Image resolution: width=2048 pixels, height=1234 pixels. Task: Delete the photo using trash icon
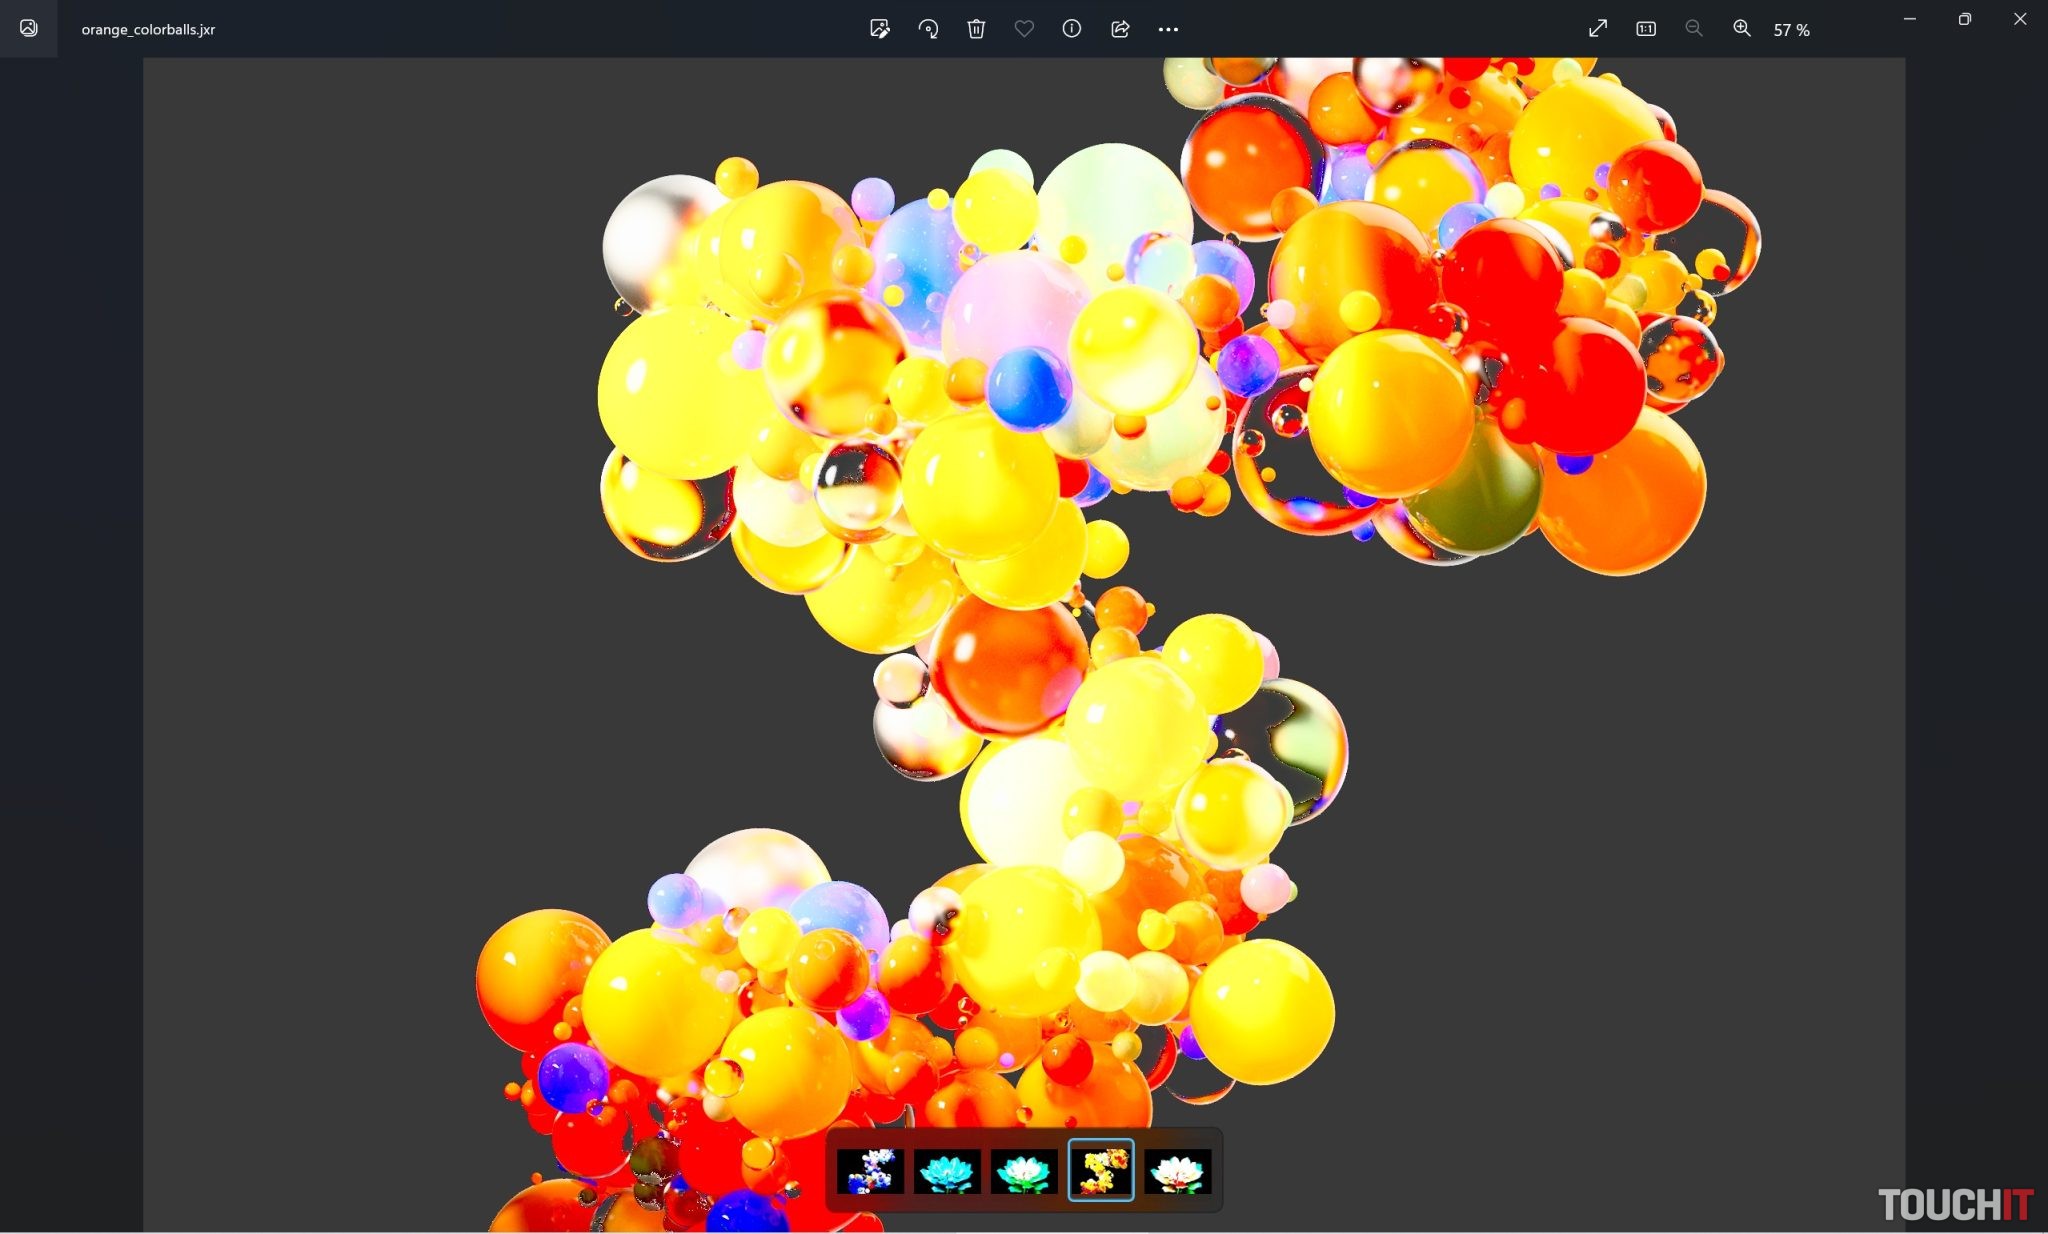tap(976, 29)
